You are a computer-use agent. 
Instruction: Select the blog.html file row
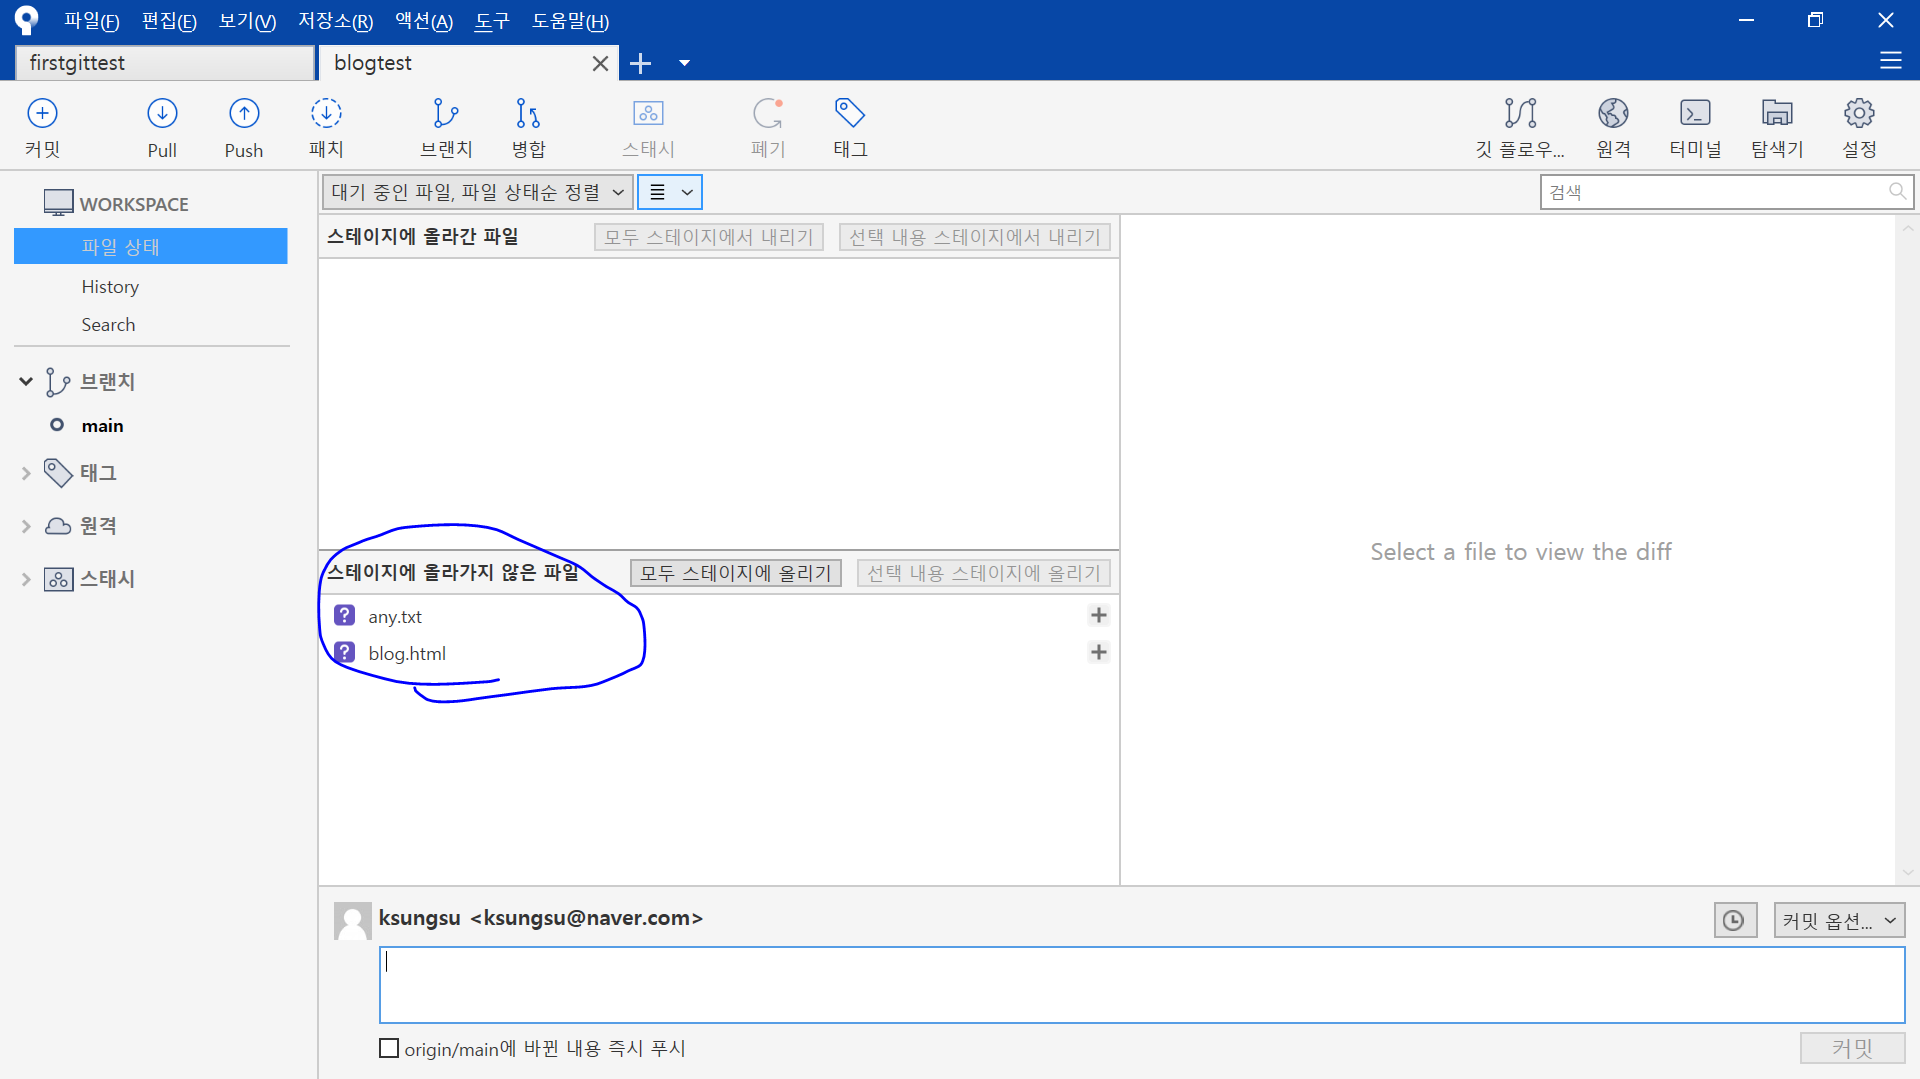pyautogui.click(x=718, y=653)
